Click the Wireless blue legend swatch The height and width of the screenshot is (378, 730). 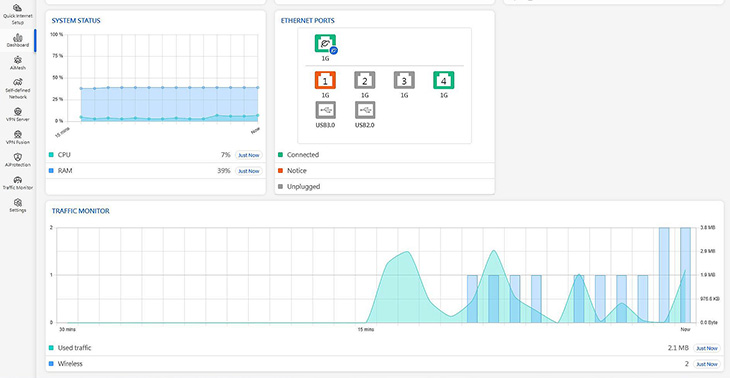pyautogui.click(x=51, y=364)
